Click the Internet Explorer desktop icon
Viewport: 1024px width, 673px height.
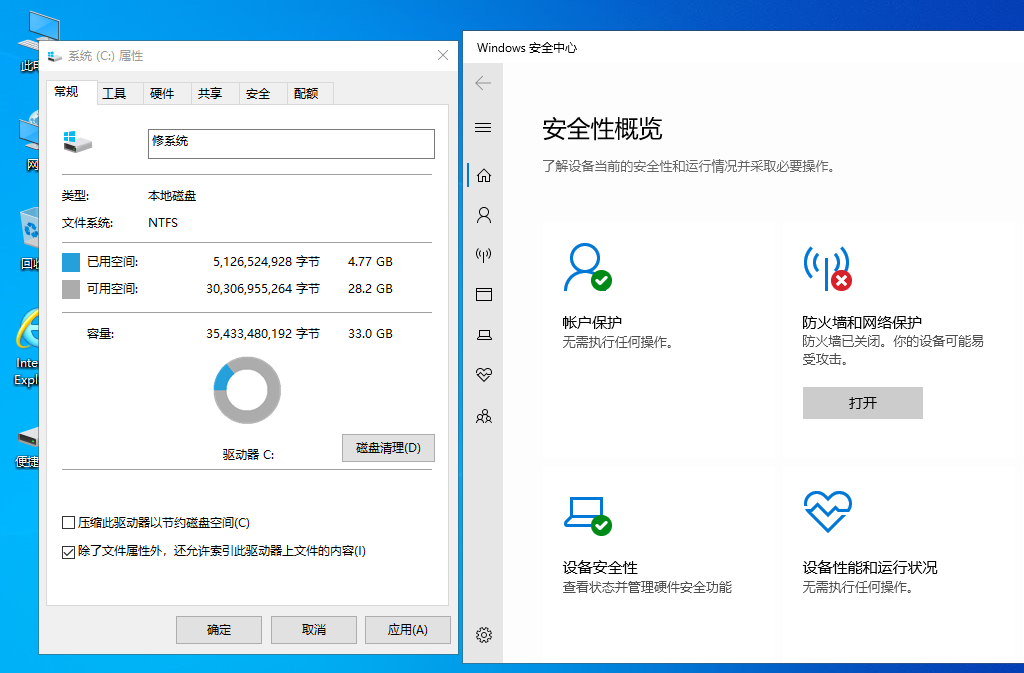click(x=27, y=329)
